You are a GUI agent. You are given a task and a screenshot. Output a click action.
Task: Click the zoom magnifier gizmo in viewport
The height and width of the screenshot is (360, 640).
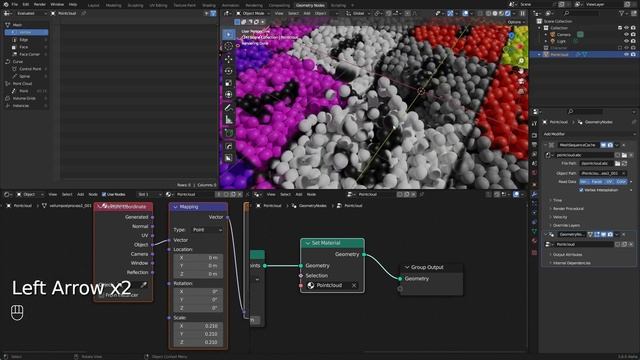521,61
